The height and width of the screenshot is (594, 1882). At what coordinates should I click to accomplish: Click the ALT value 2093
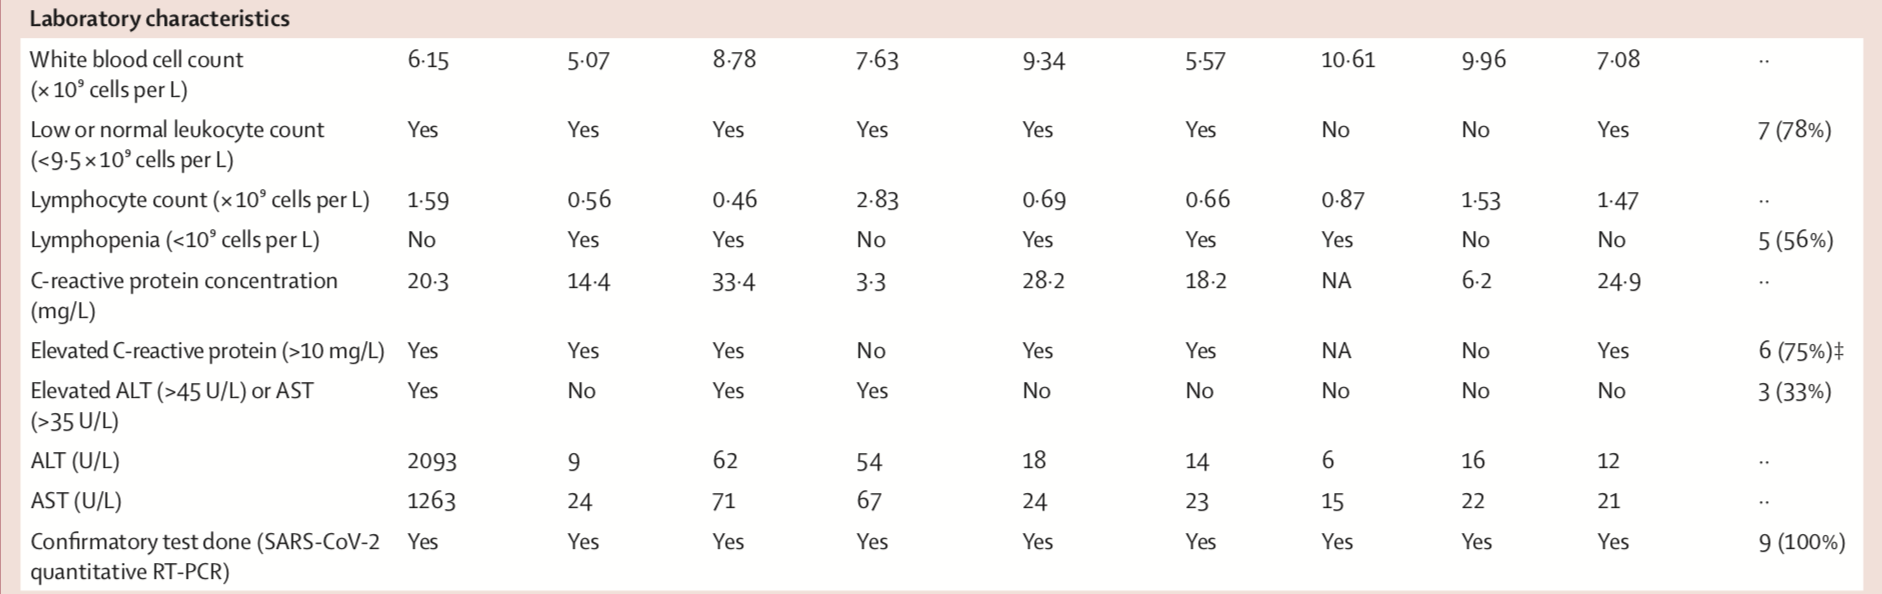(x=432, y=461)
